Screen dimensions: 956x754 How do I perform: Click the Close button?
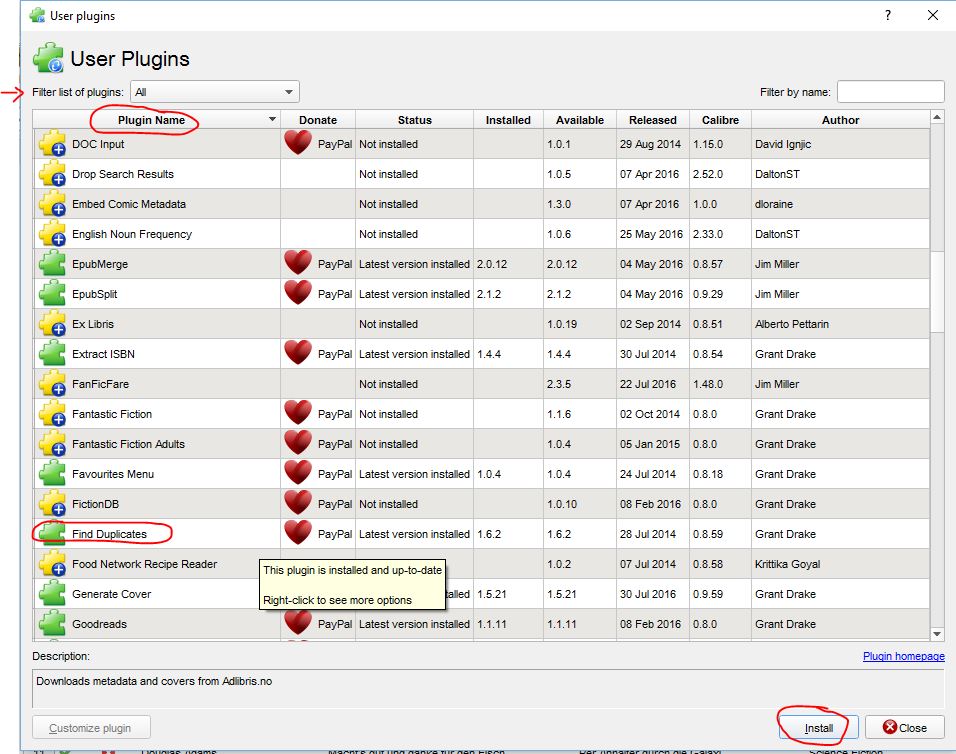coord(905,728)
